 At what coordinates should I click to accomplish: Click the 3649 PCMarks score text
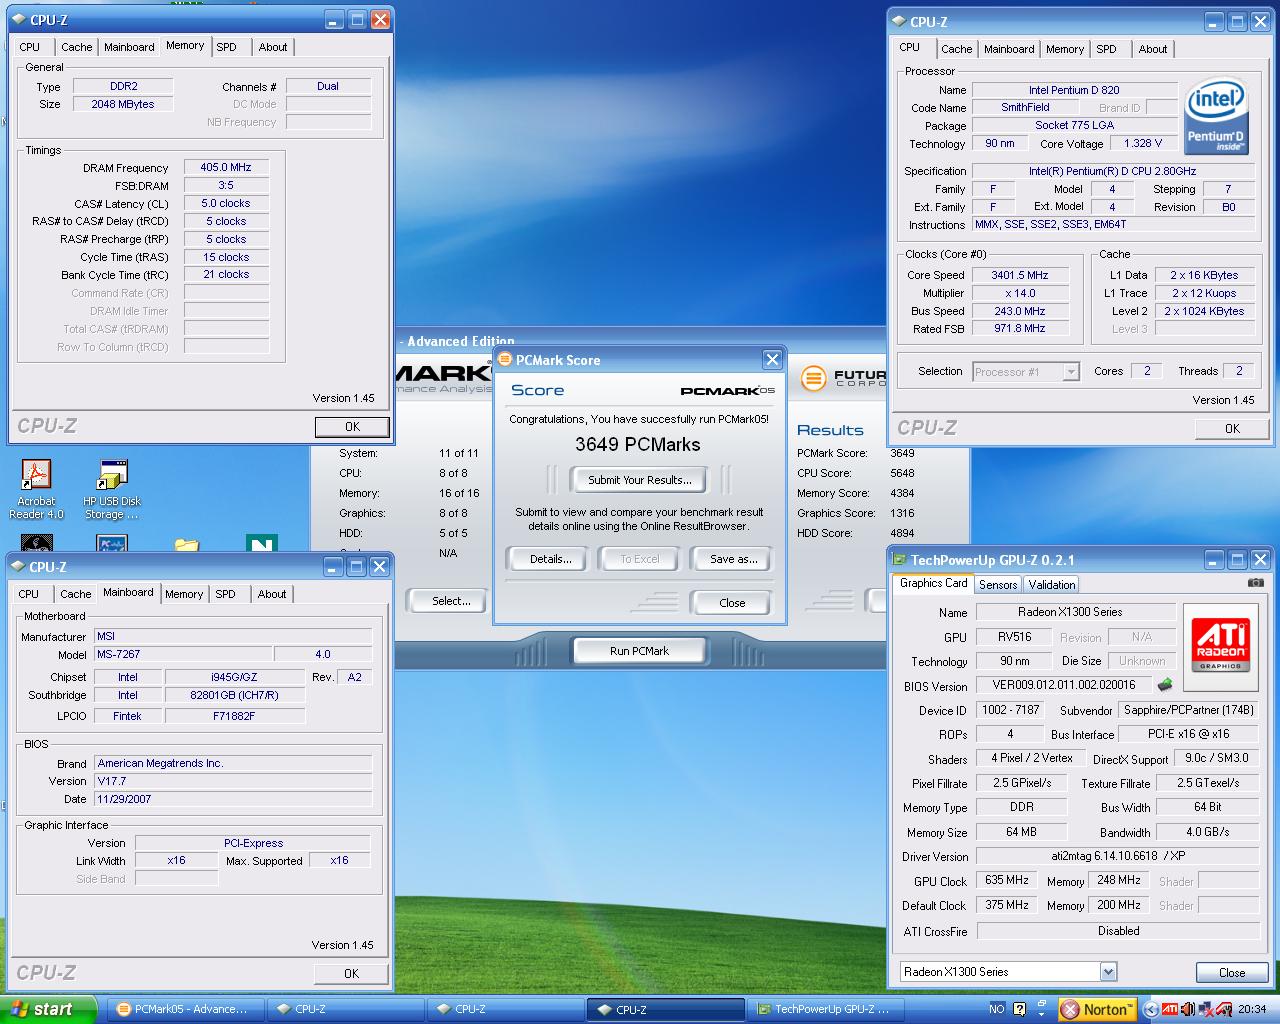638,444
